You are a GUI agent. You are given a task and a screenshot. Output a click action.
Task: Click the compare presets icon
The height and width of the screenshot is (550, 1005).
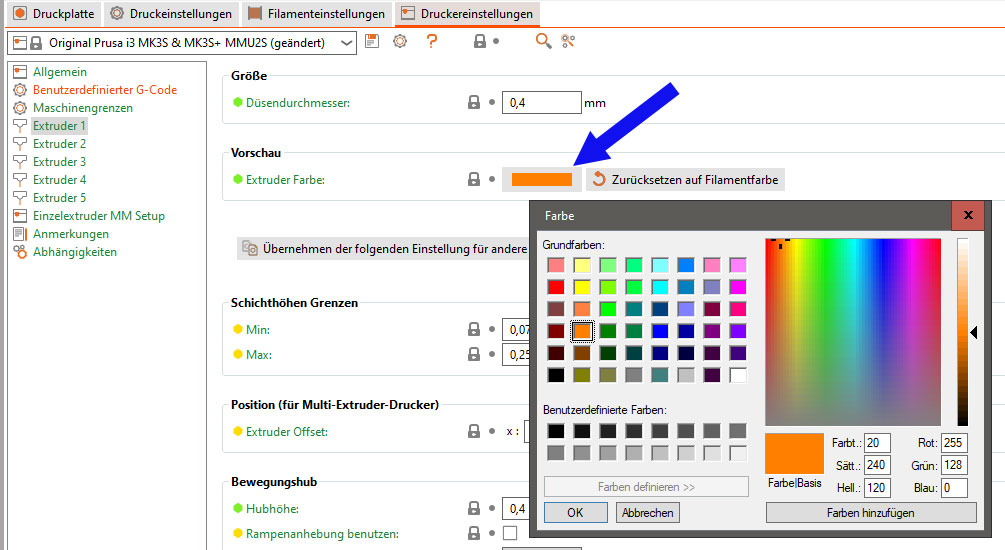(569, 41)
